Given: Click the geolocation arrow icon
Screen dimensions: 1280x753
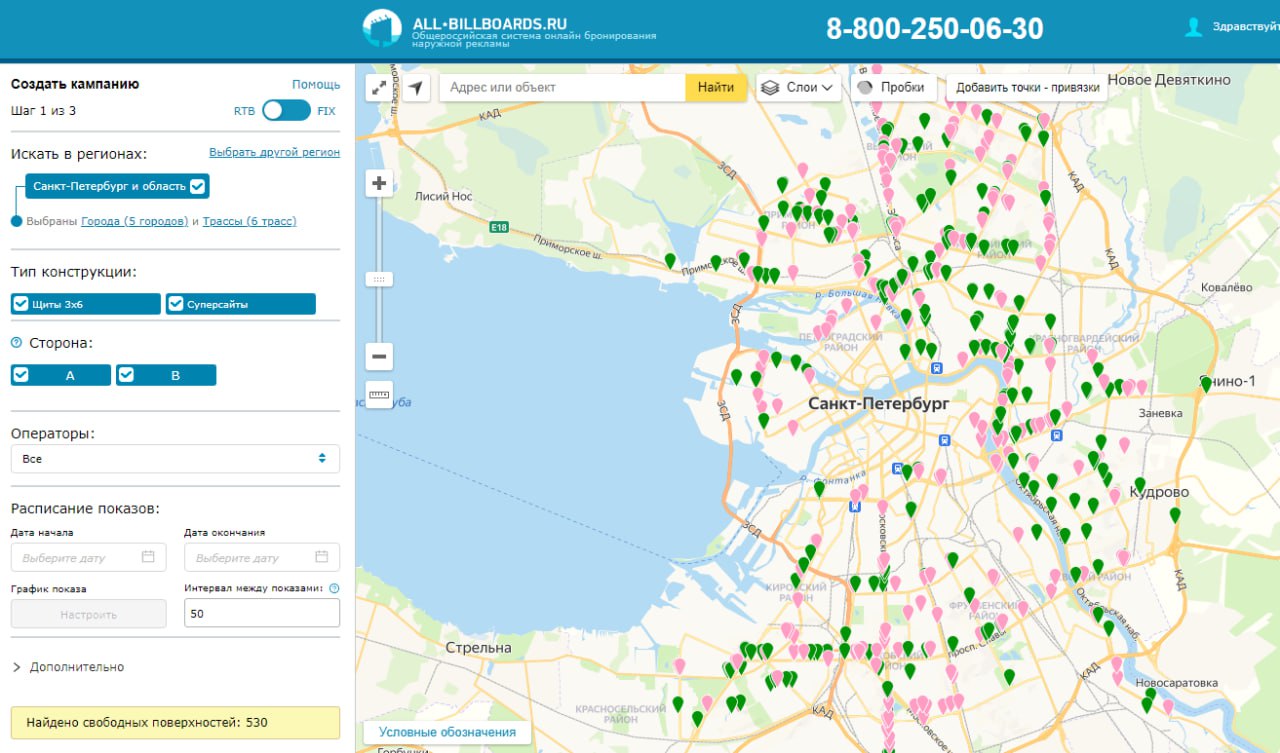Looking at the screenshot, I should coord(415,88).
